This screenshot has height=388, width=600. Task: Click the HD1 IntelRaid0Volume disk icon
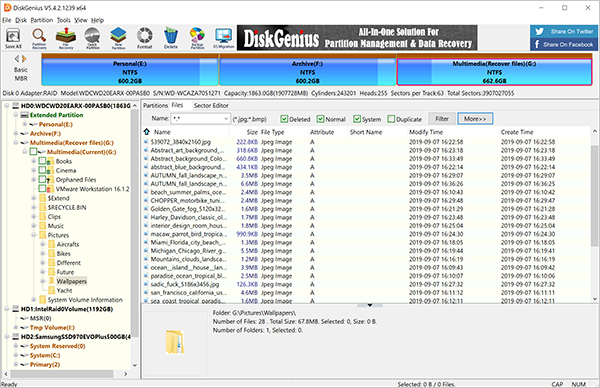pyautogui.click(x=16, y=309)
